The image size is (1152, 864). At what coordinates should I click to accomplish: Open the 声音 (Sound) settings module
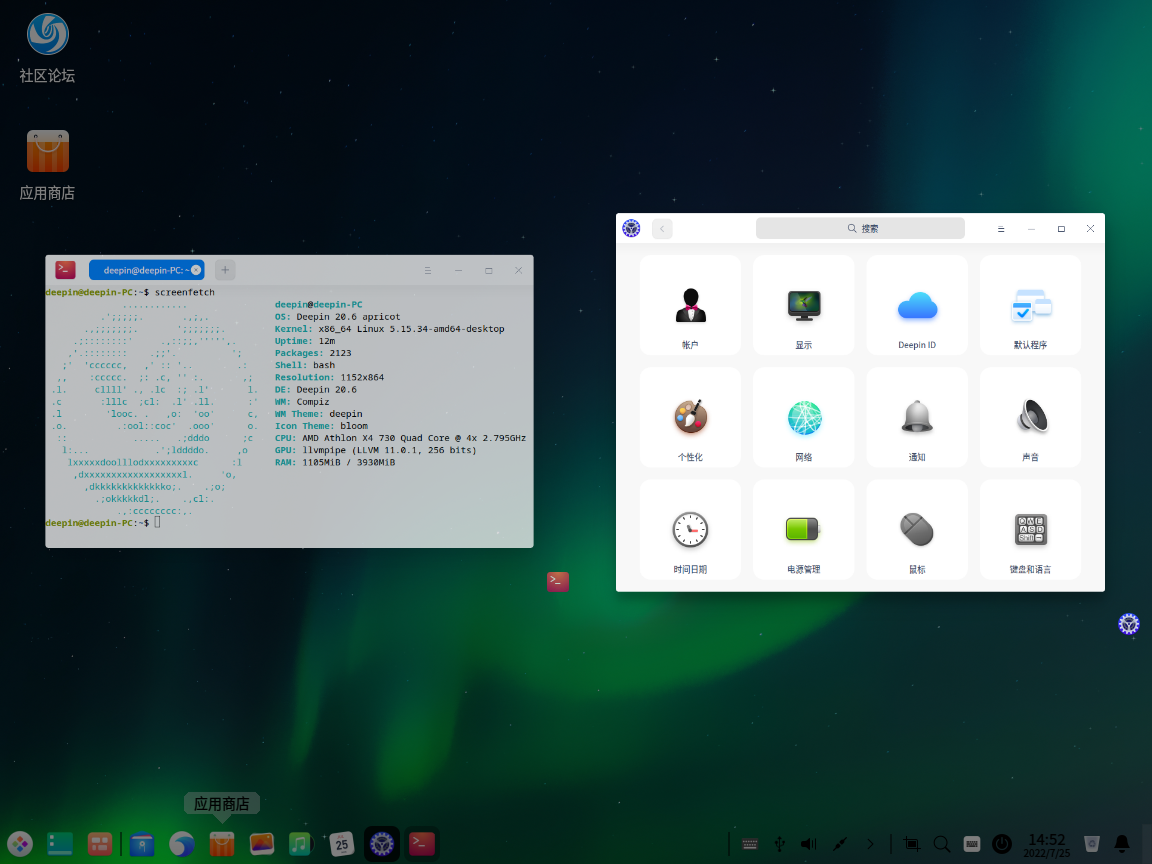(1030, 418)
